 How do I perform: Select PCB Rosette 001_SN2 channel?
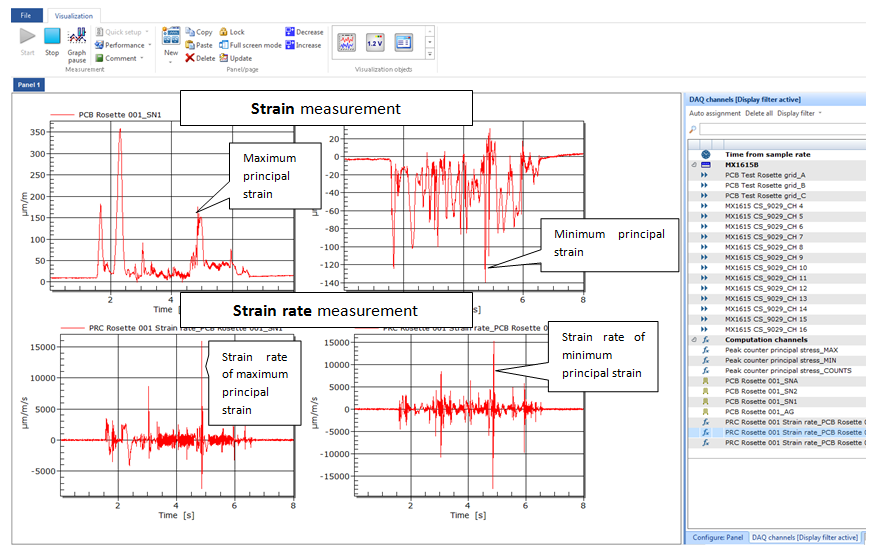(776, 391)
